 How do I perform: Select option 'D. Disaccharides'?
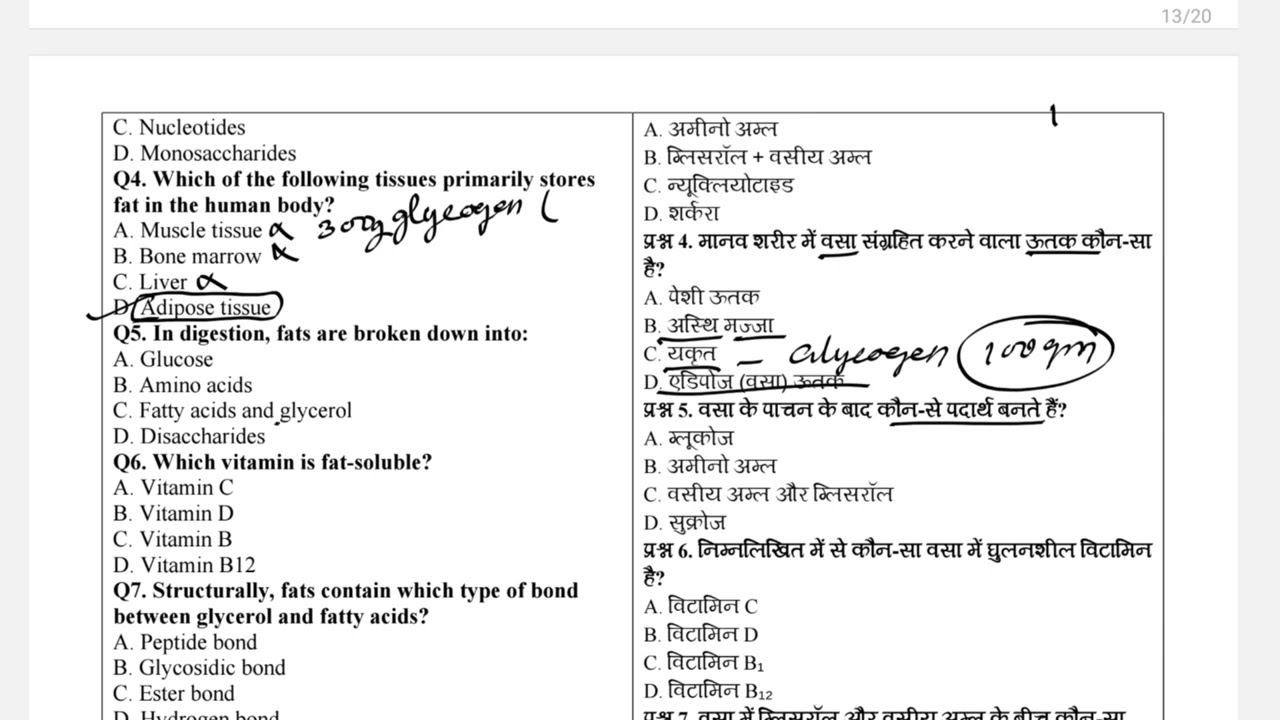tap(189, 437)
